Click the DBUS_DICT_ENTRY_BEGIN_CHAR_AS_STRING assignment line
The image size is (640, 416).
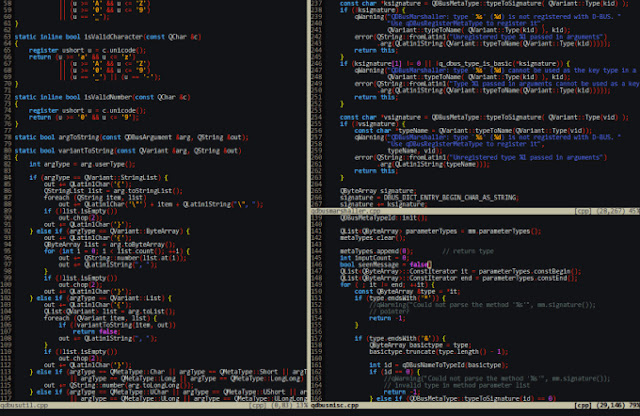429,198
